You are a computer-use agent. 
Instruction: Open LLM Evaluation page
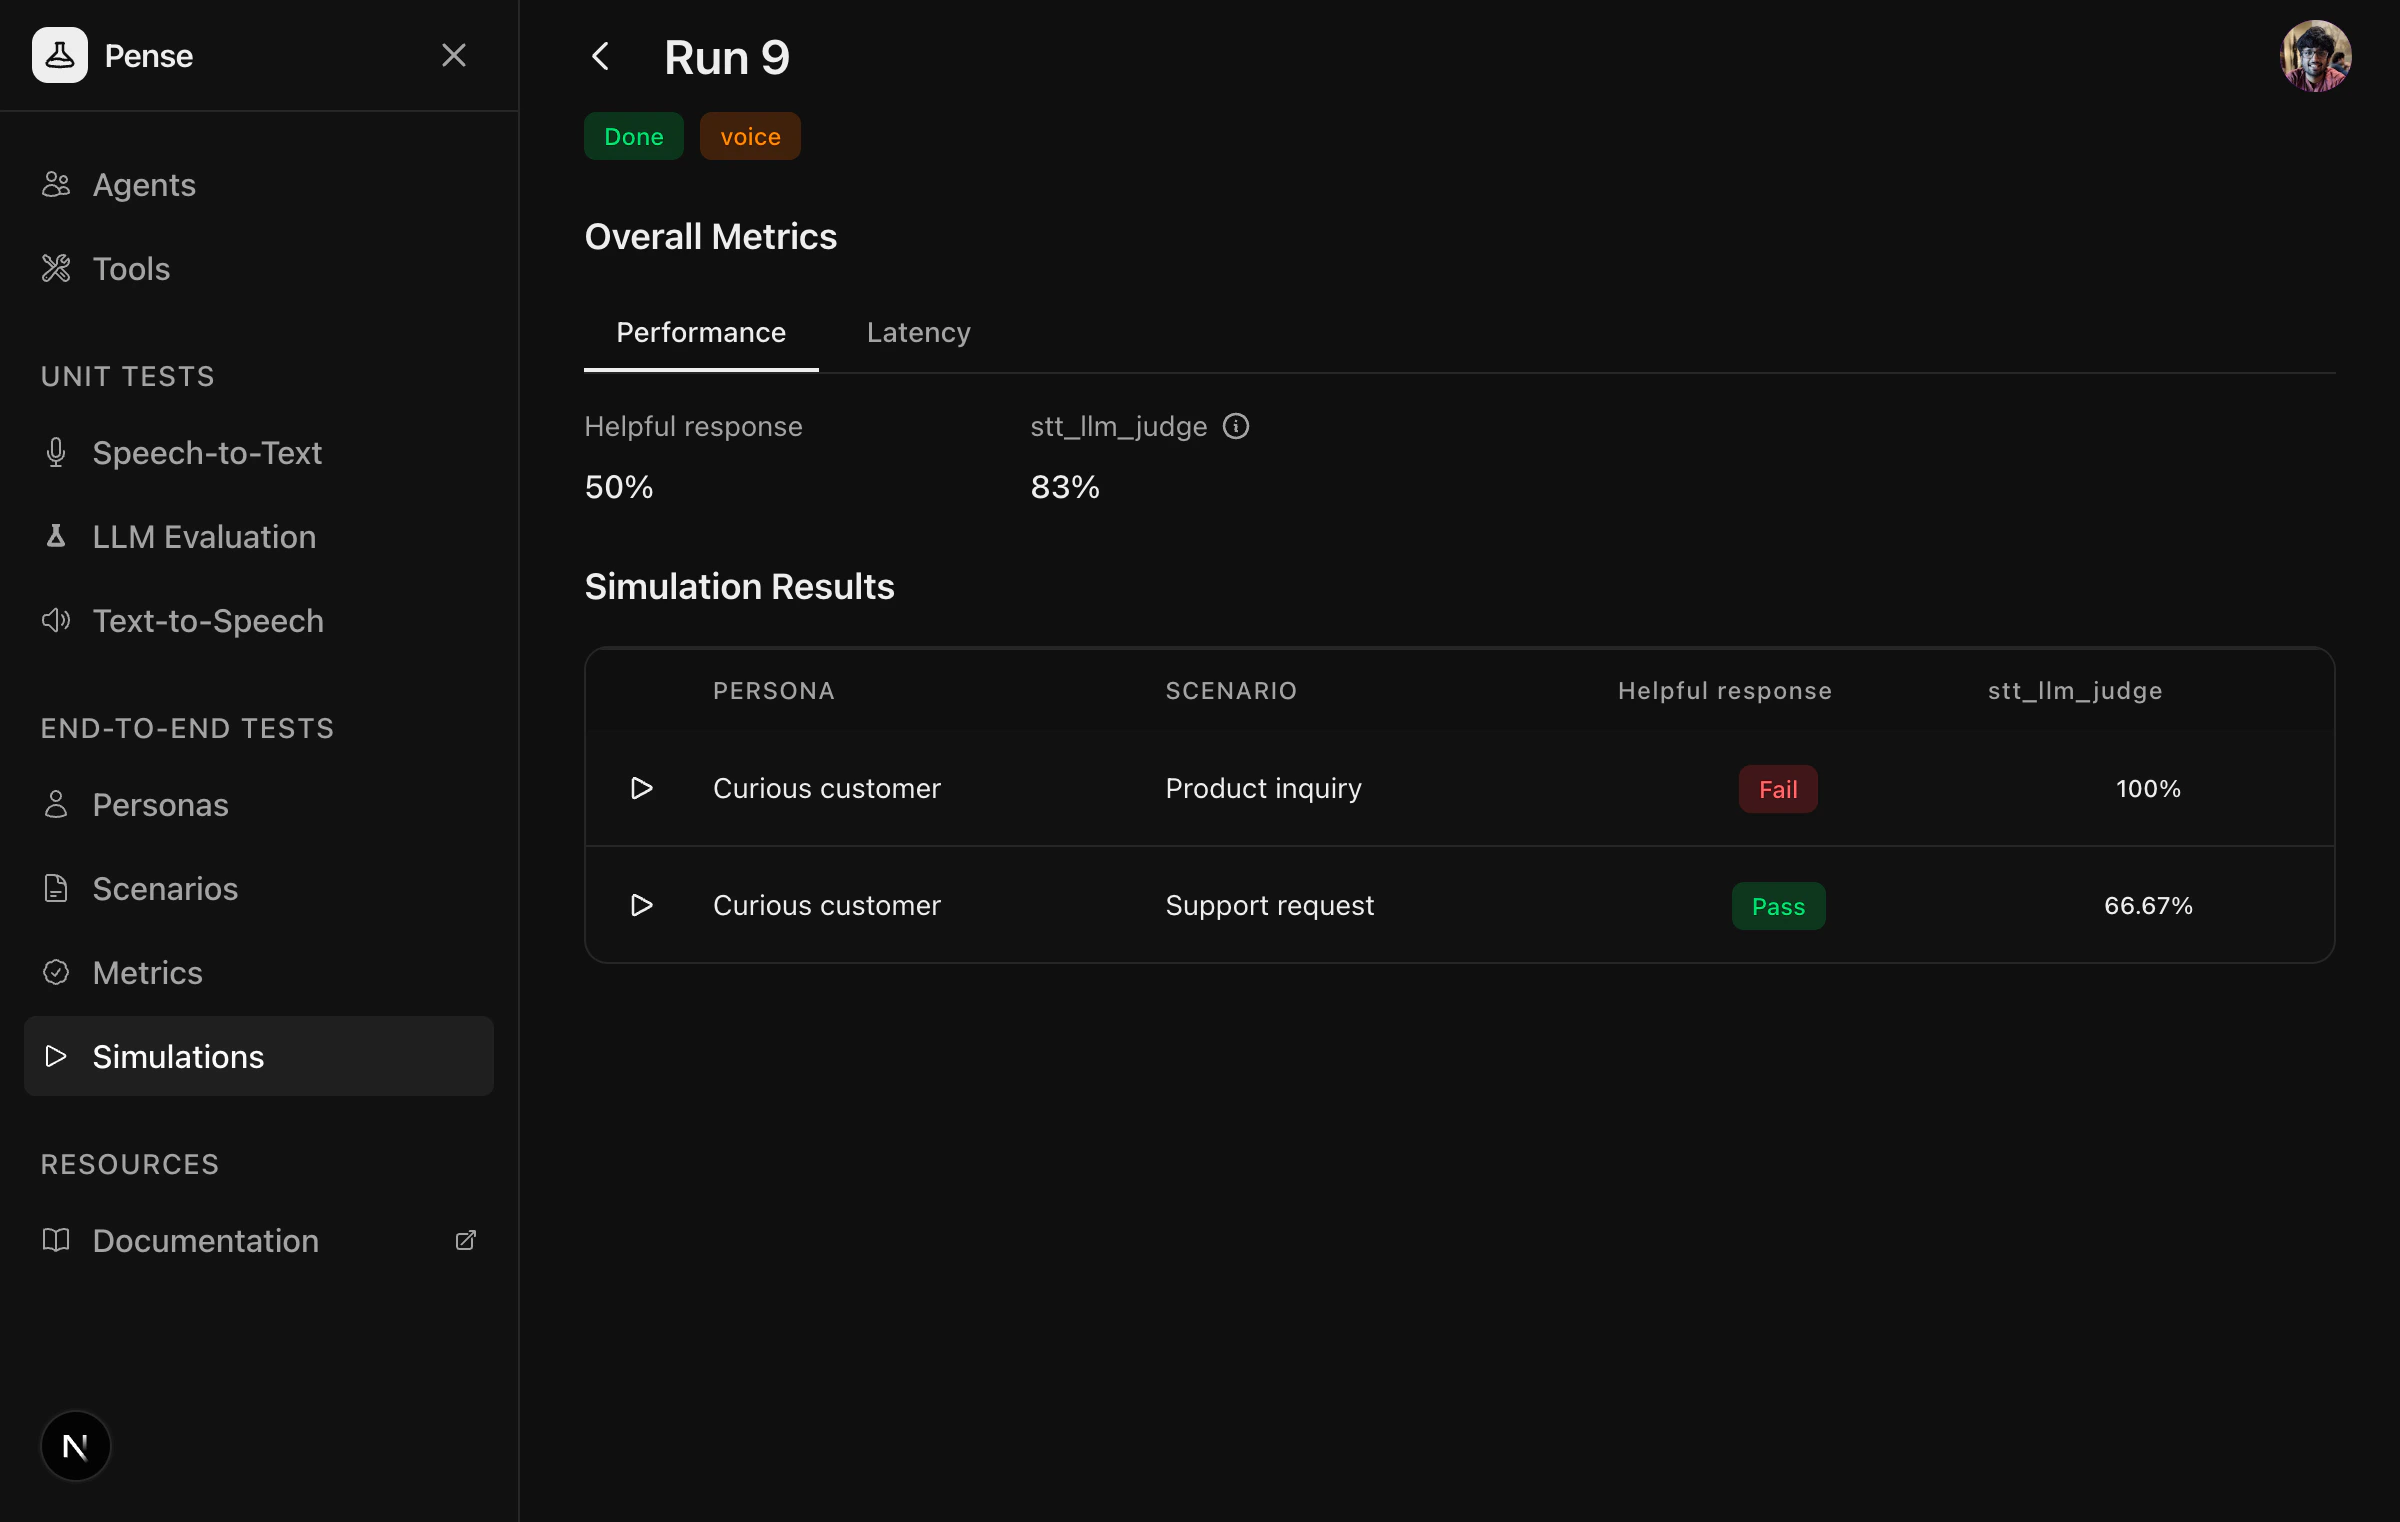(x=204, y=537)
